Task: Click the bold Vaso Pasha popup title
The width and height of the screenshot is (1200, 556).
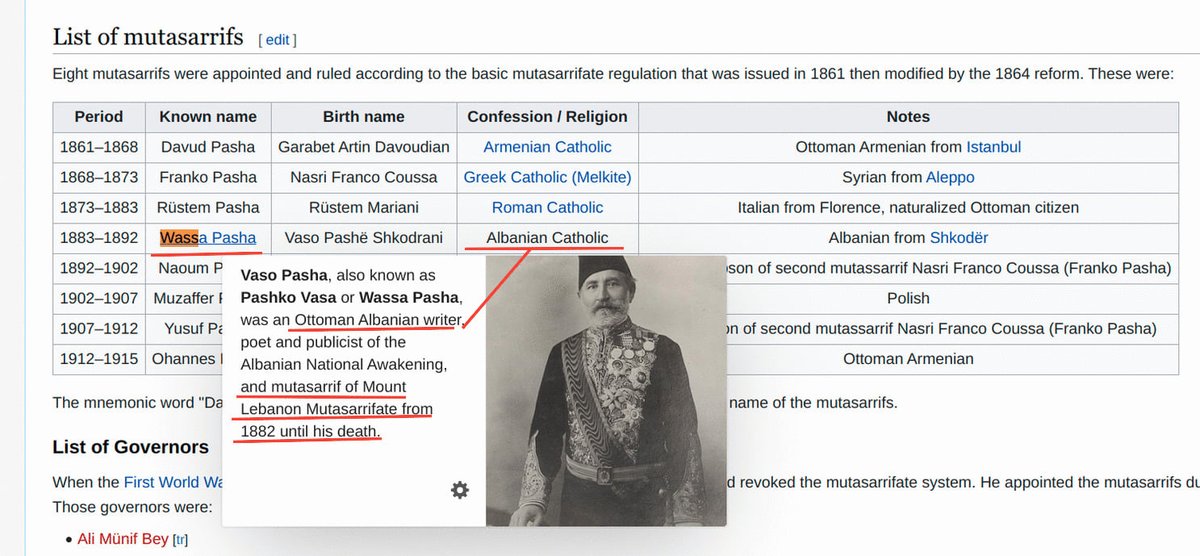Action: (x=284, y=275)
